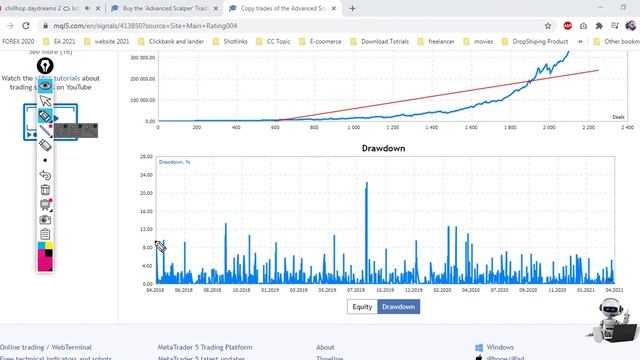Bookmark this page with the star icon
This screenshot has height=360, width=640.
548,26
